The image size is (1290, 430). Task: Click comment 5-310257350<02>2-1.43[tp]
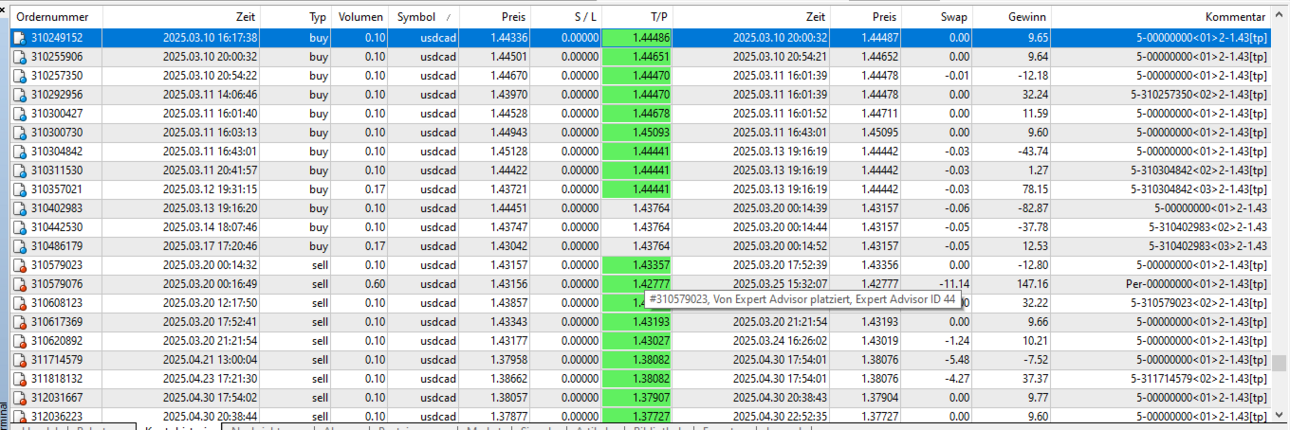tap(1200, 95)
